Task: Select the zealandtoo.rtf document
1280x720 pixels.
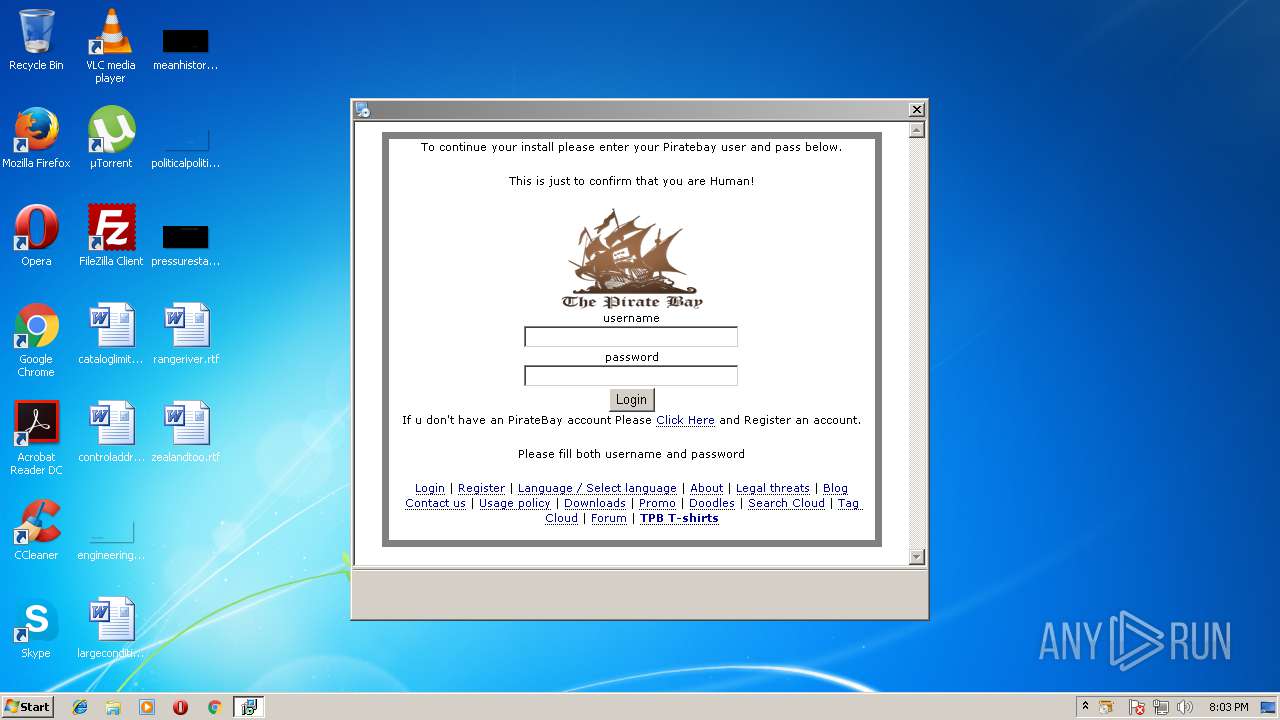Action: tap(186, 432)
